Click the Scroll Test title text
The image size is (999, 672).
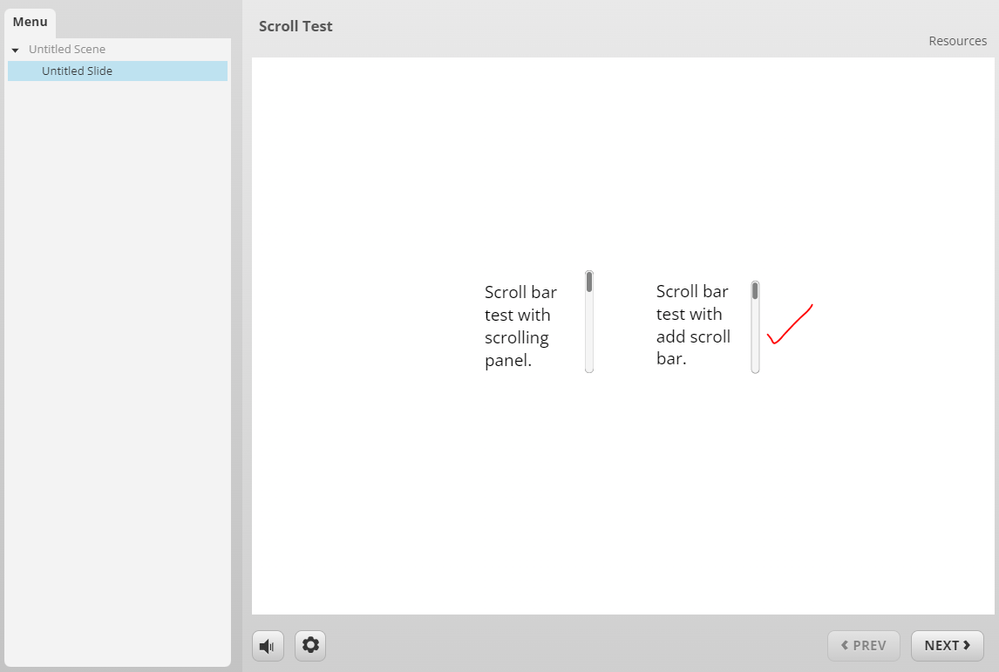(296, 26)
